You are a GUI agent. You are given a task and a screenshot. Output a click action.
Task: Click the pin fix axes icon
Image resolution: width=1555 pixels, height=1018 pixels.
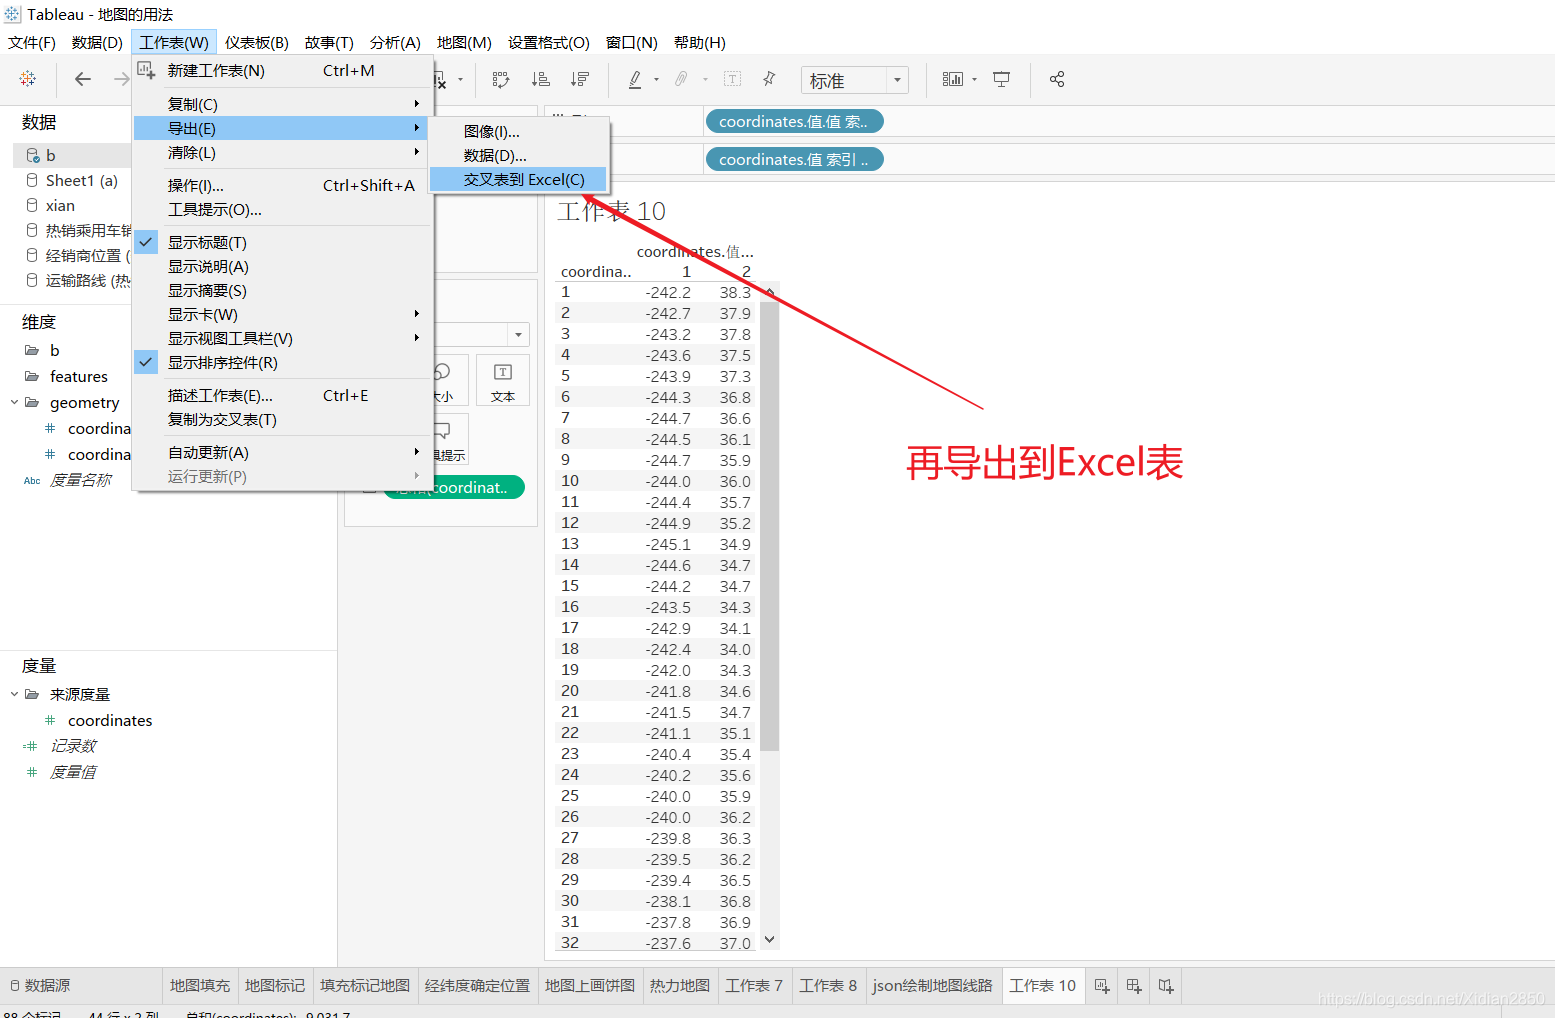[769, 79]
